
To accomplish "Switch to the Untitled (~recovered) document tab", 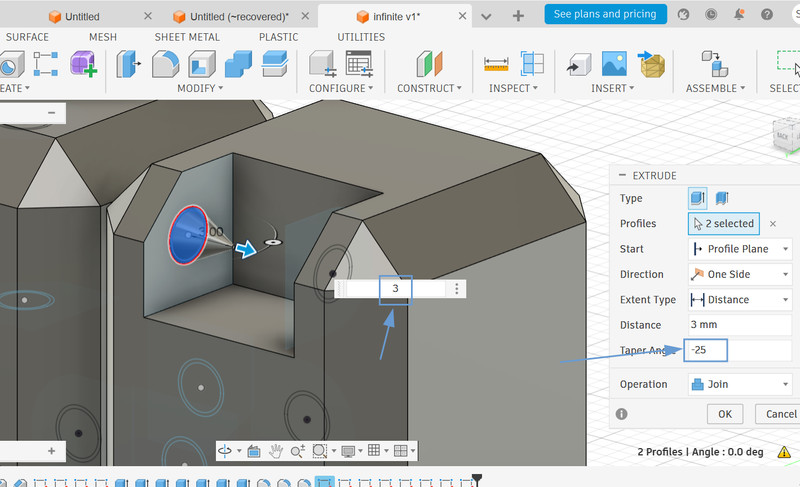I will click(239, 17).
